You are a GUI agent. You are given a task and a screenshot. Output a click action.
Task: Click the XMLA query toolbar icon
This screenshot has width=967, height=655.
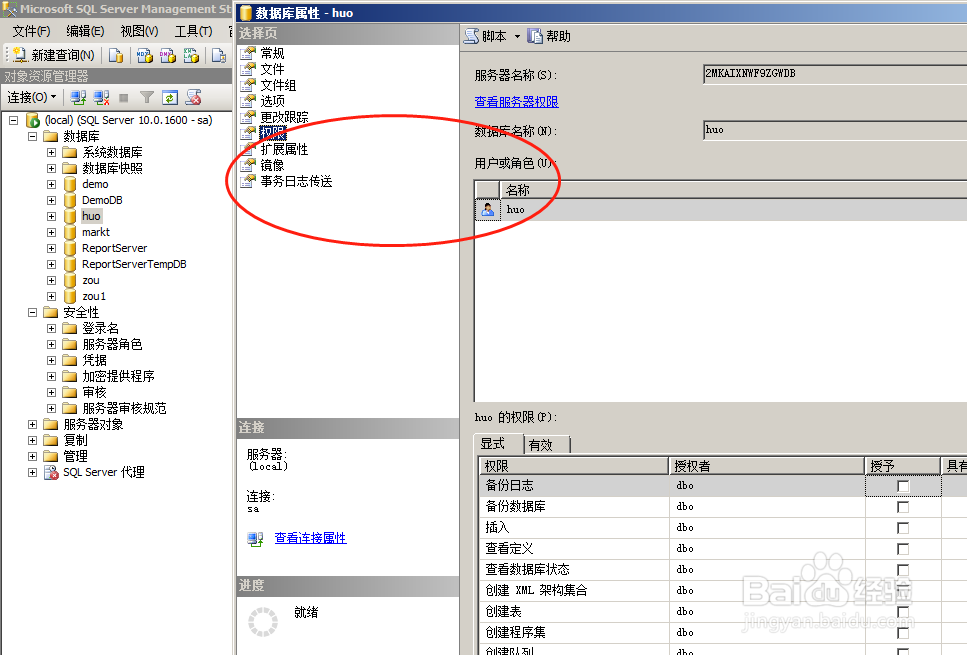(191, 56)
